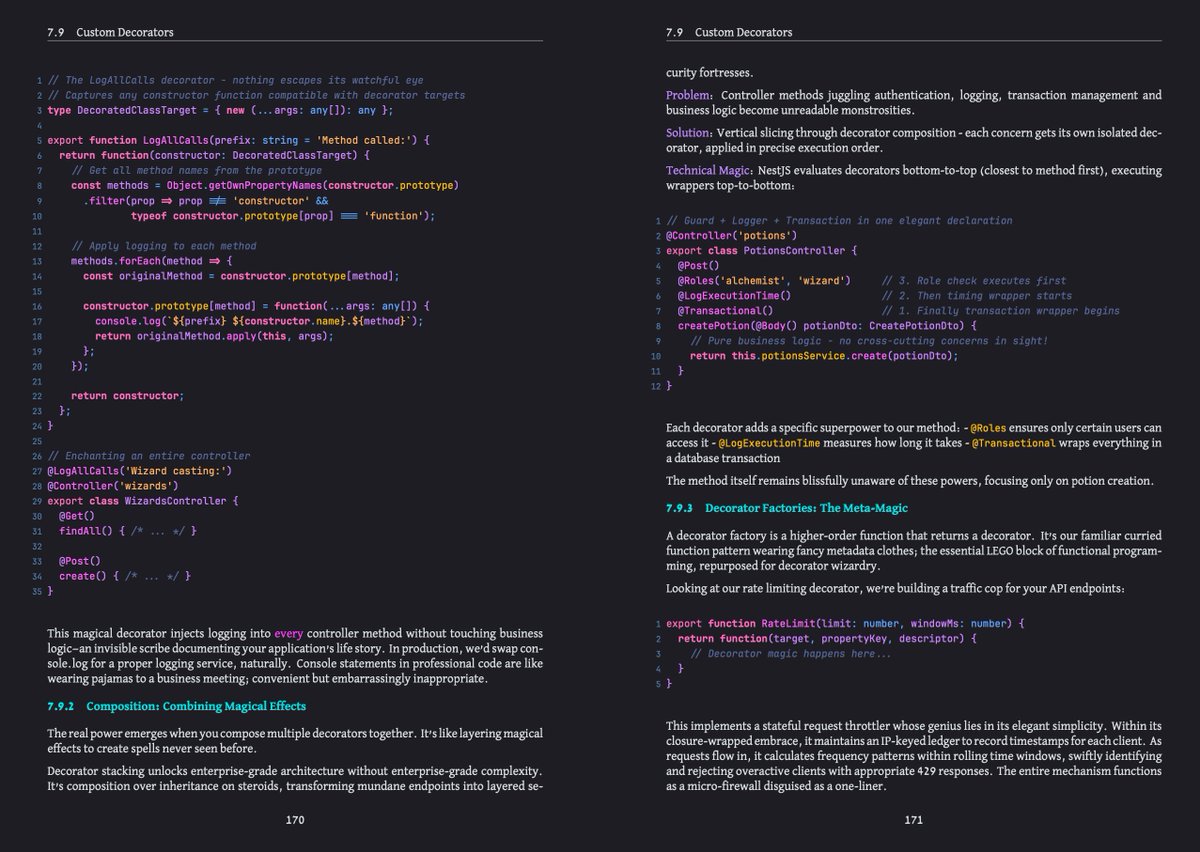Image resolution: width=1200 pixels, height=852 pixels.
Task: Click comment 'Apply logging to each method'
Action: 164,245
